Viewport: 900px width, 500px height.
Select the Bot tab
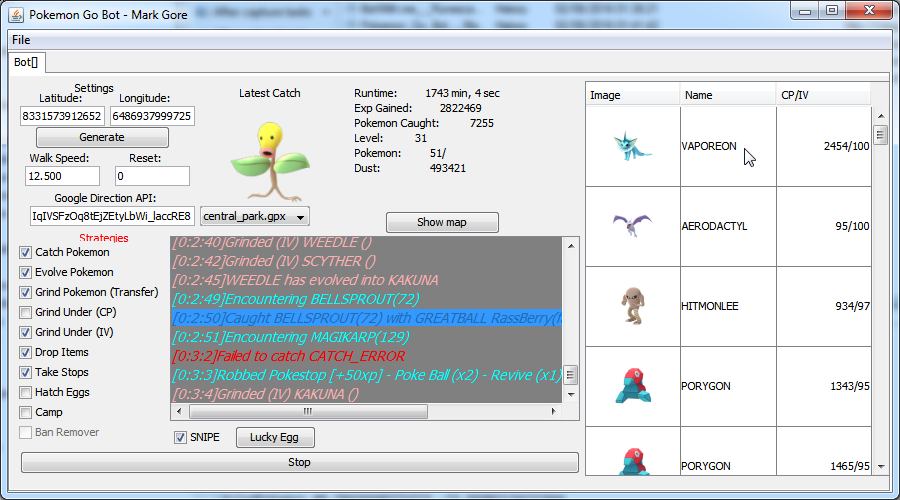click(25, 62)
